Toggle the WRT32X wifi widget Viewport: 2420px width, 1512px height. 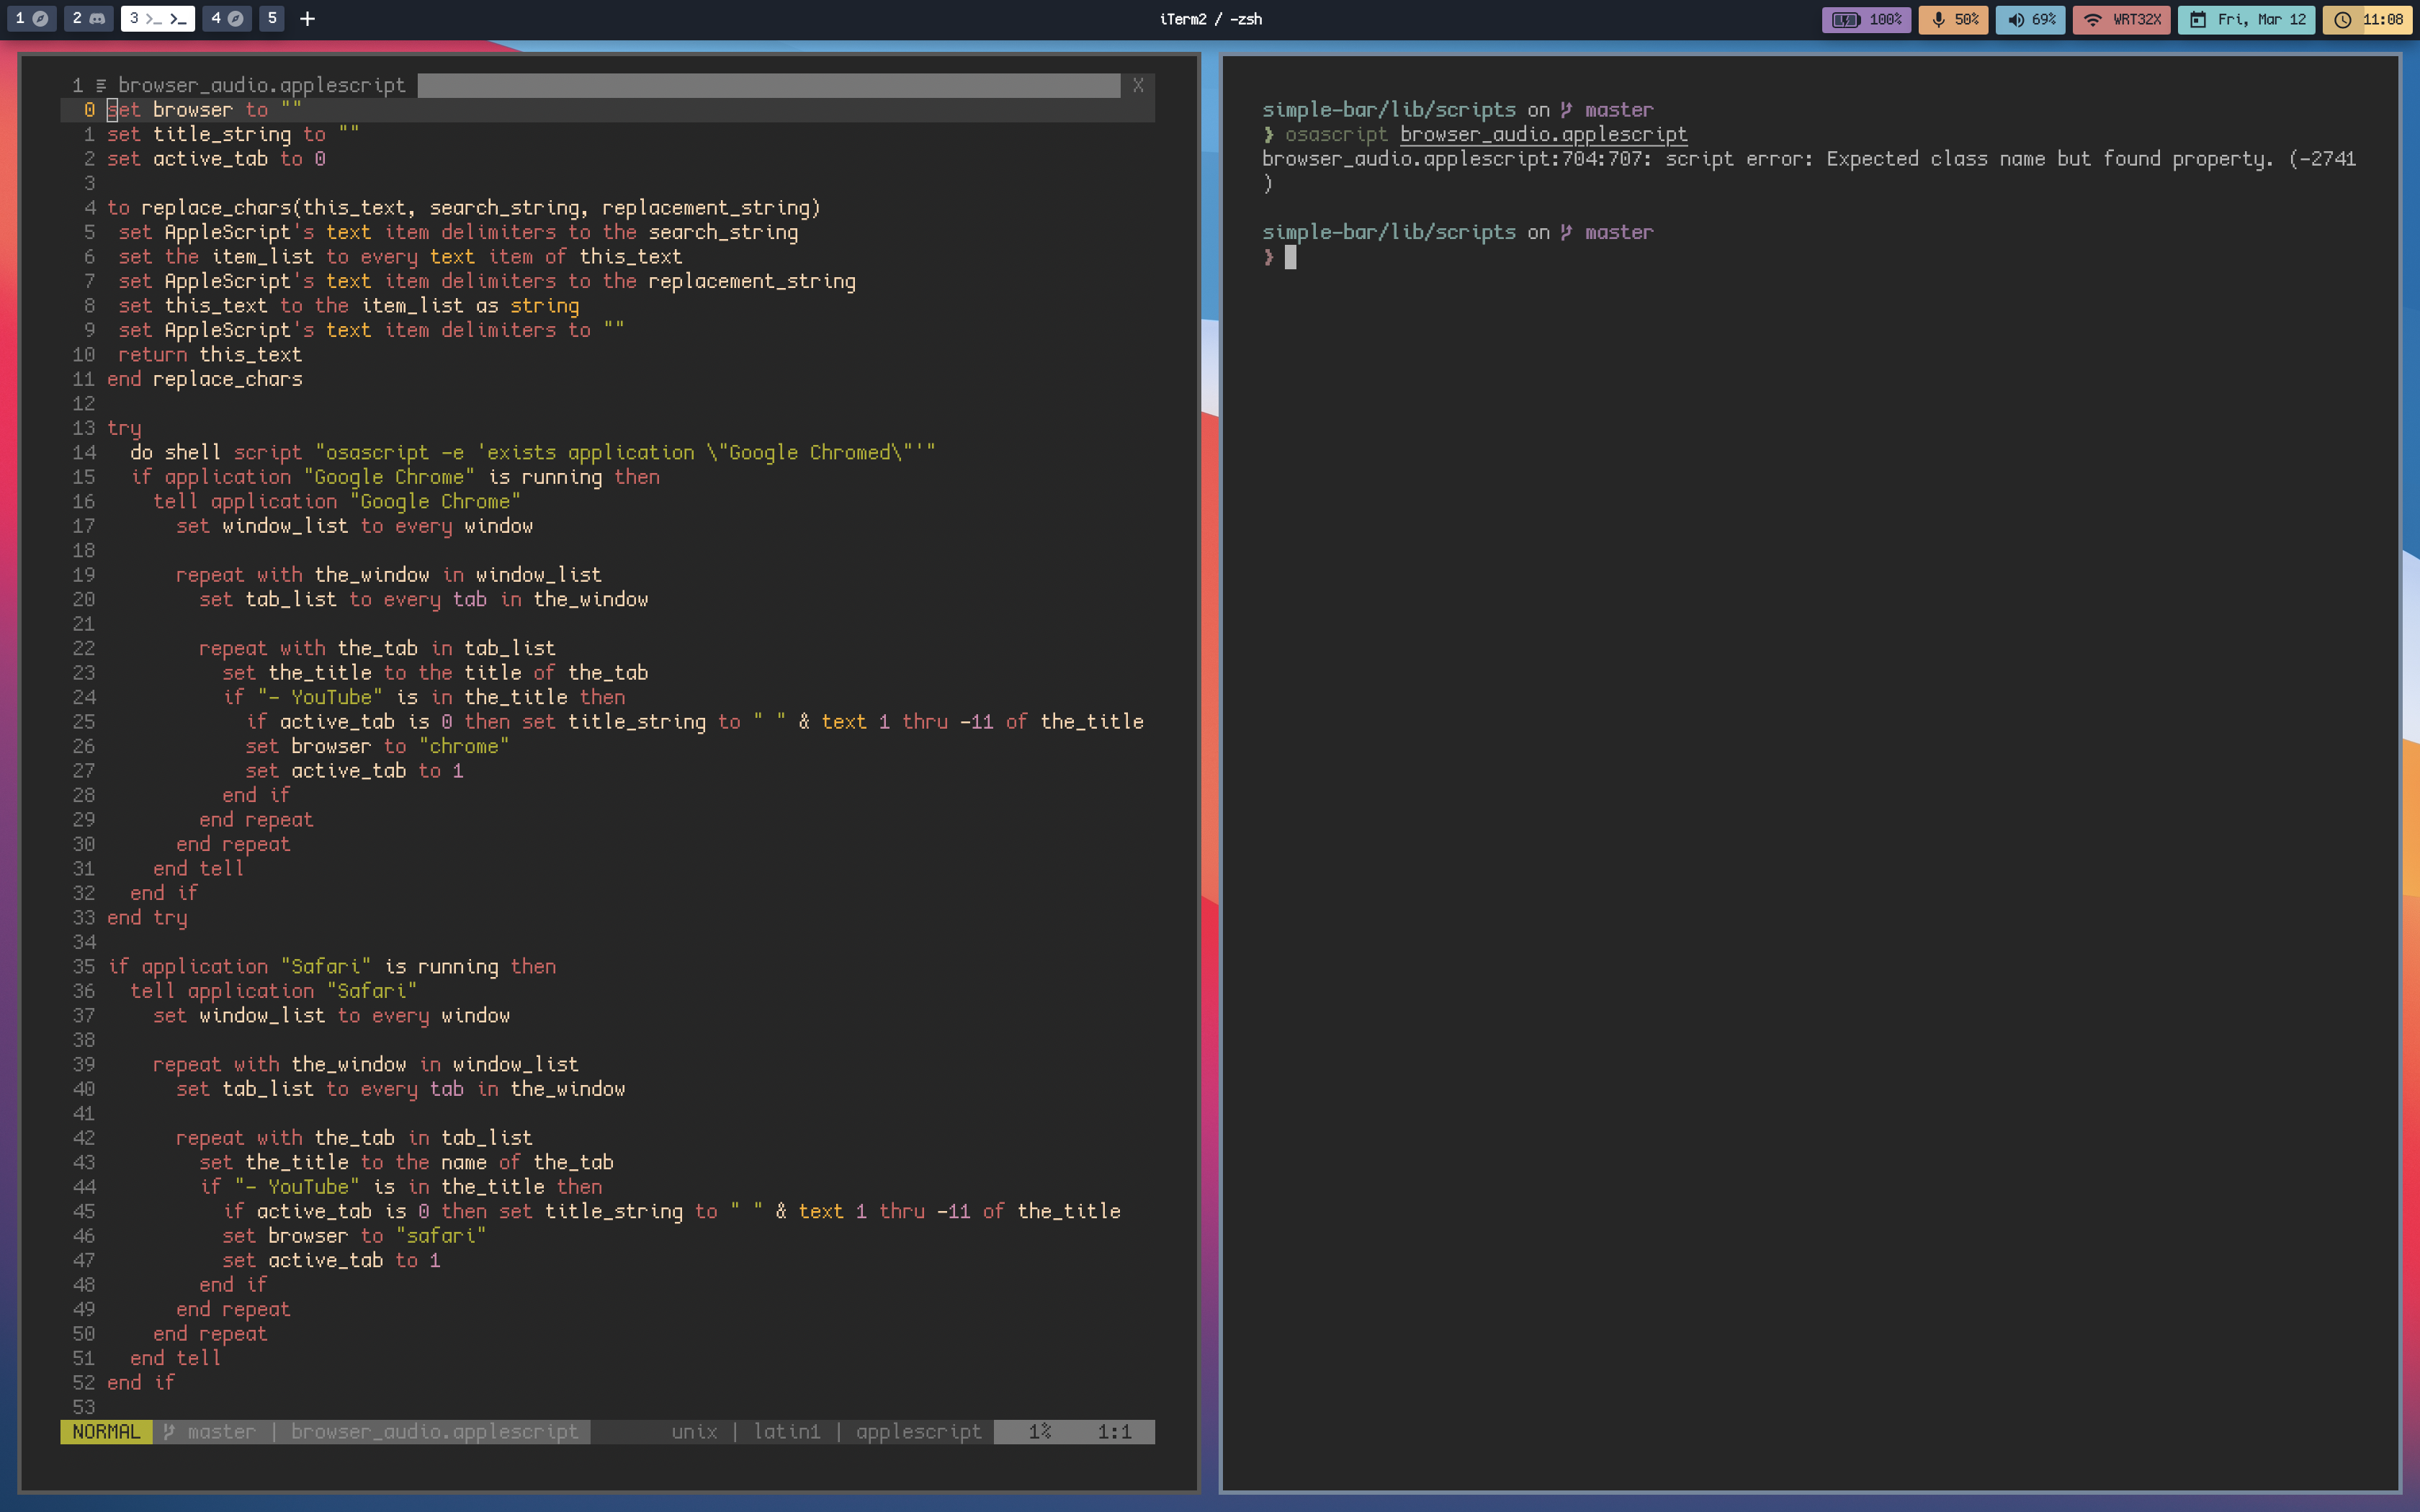click(x=2121, y=19)
